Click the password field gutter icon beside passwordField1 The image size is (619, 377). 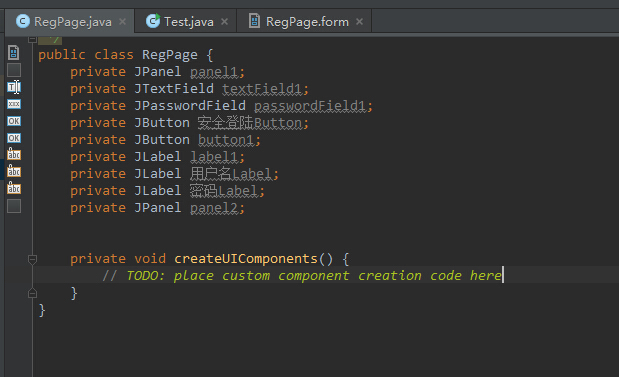tap(14, 104)
